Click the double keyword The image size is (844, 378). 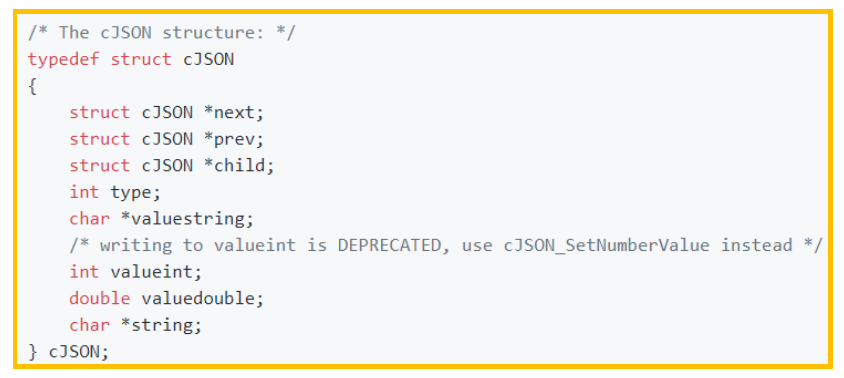click(100, 298)
